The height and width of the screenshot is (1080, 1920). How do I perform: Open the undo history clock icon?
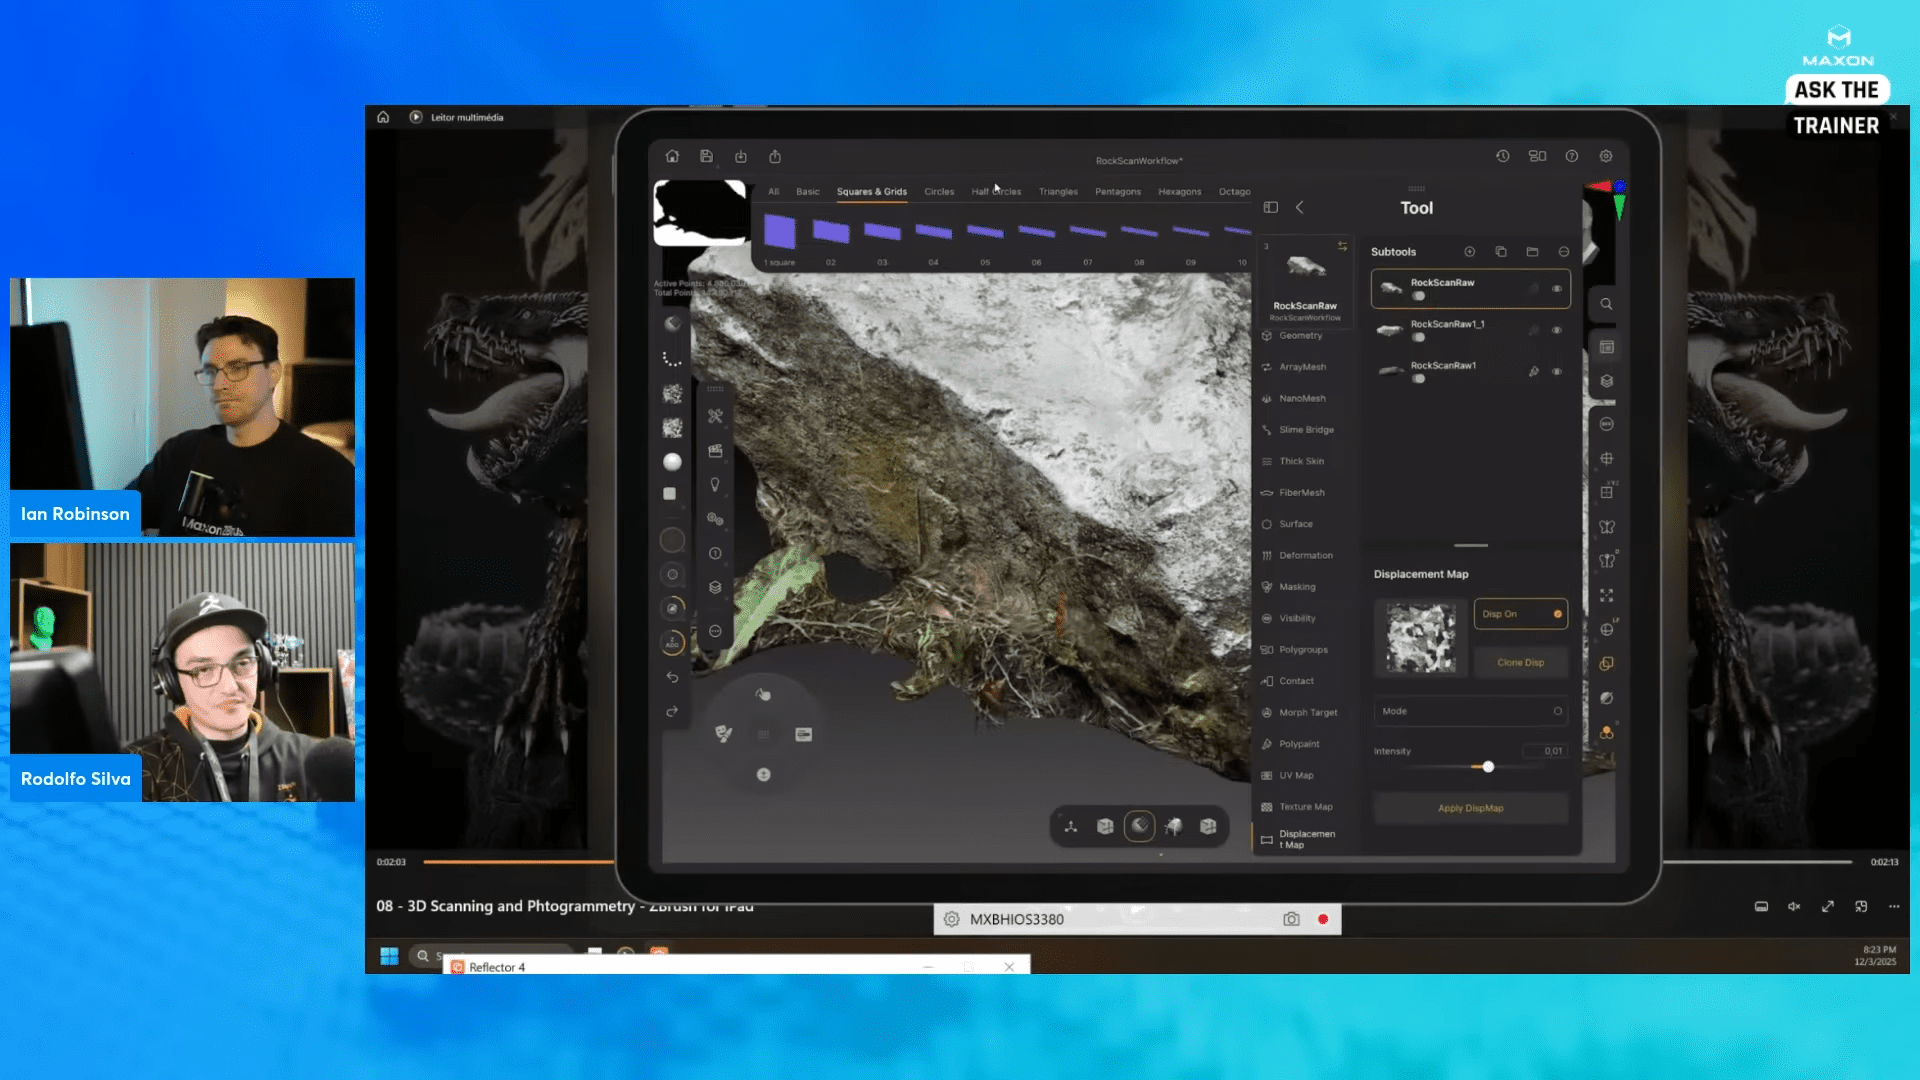pyautogui.click(x=1502, y=156)
